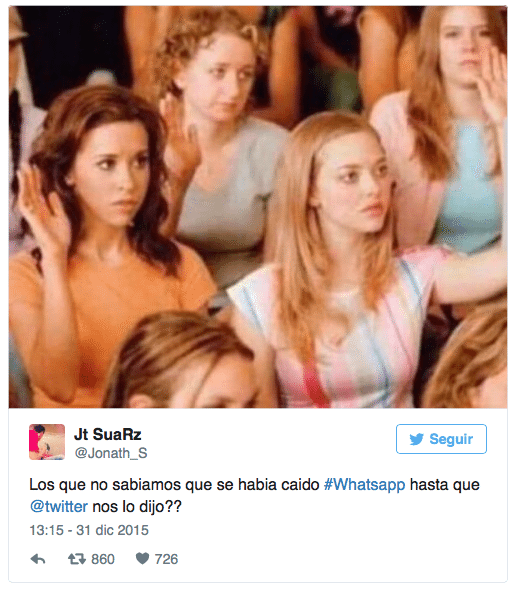The height and width of the screenshot is (591, 531).
Task: Retweet using the retweet arrows icon
Action: (x=77, y=559)
